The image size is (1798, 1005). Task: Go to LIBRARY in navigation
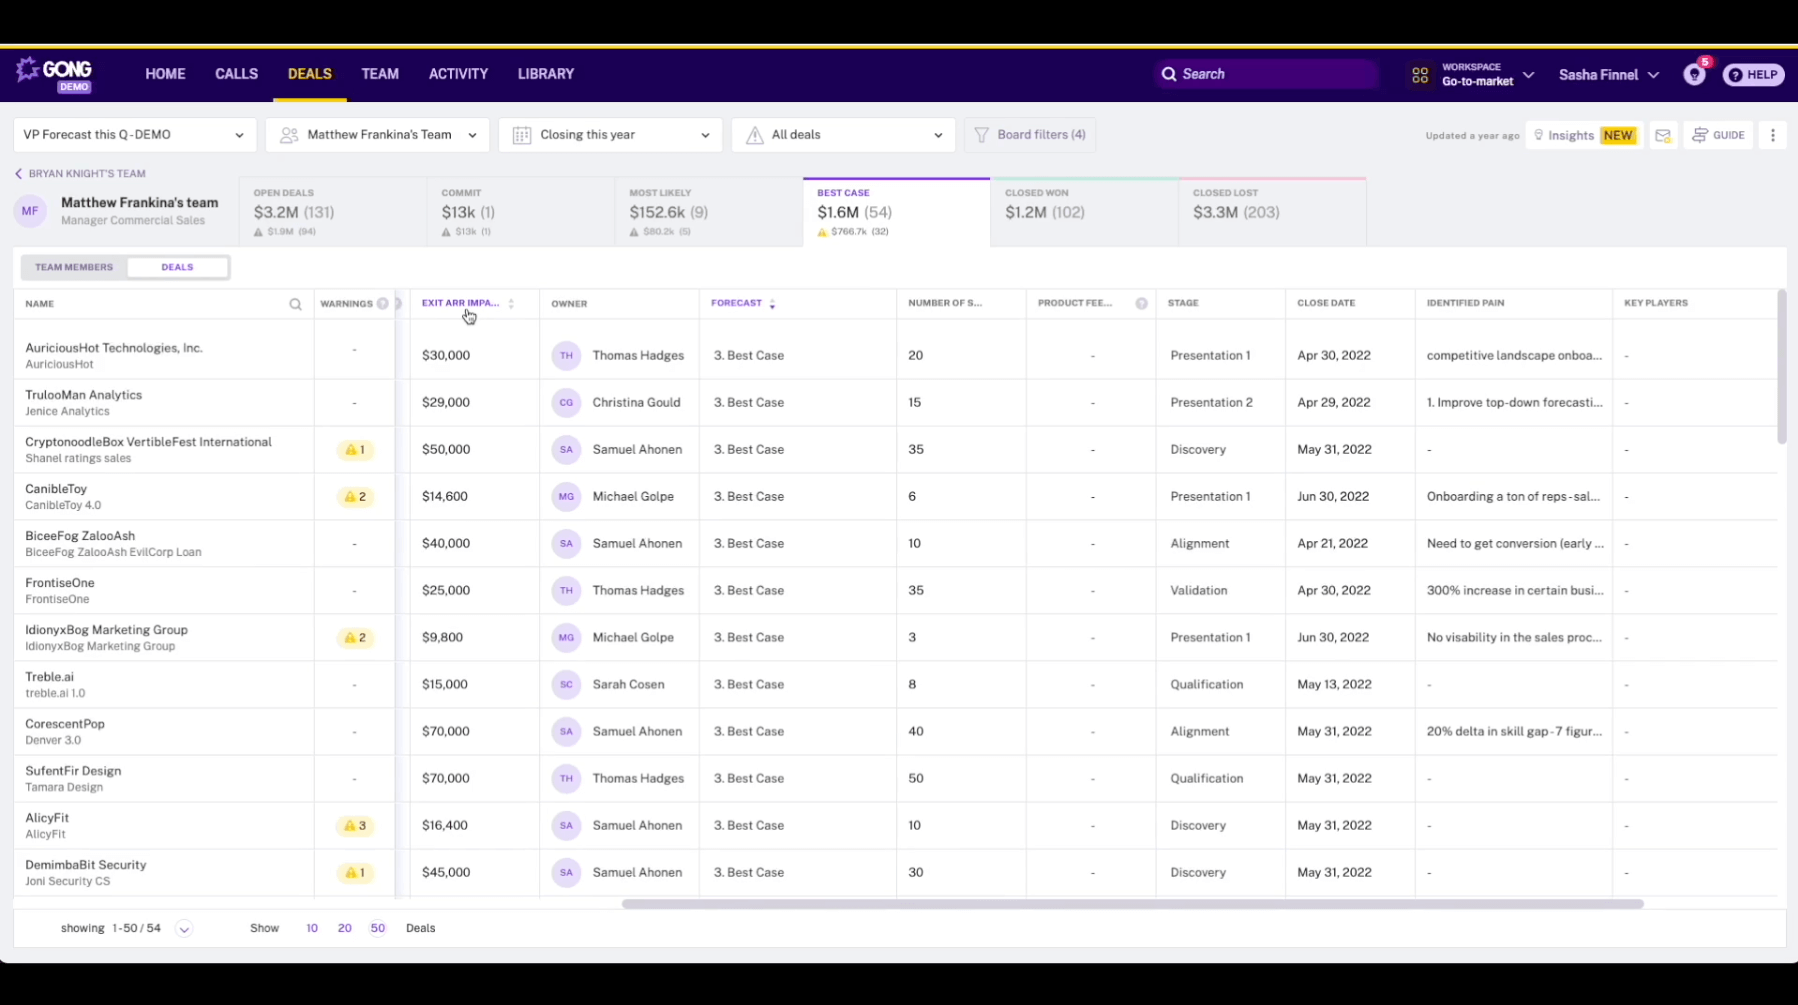546,74
